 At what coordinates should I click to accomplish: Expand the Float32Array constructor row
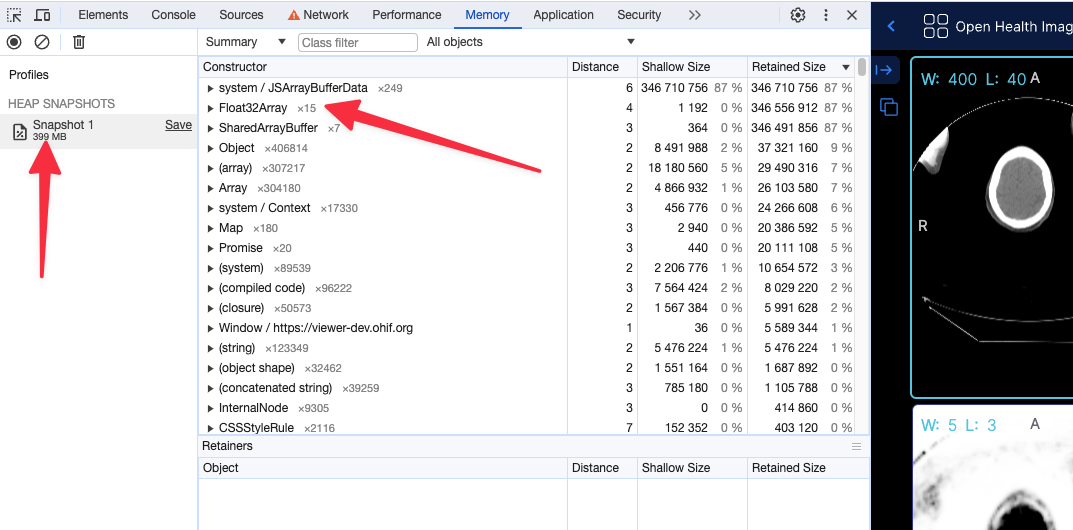click(x=210, y=108)
